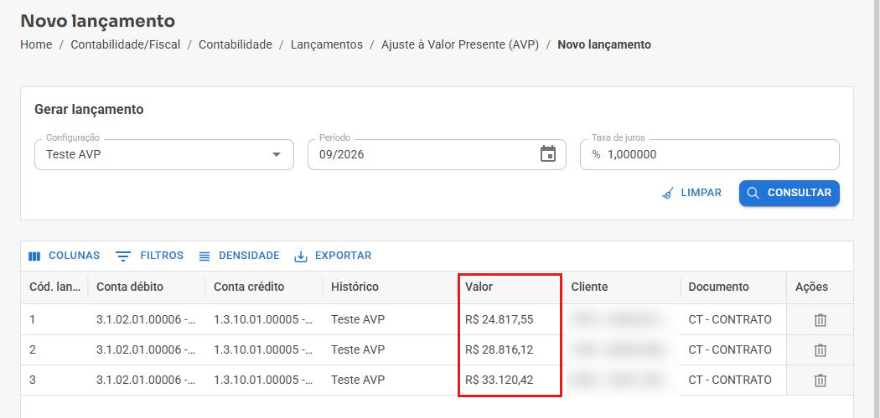Click CT - CONTRATO document in row 1
This screenshot has width=880, height=418.
click(x=733, y=320)
